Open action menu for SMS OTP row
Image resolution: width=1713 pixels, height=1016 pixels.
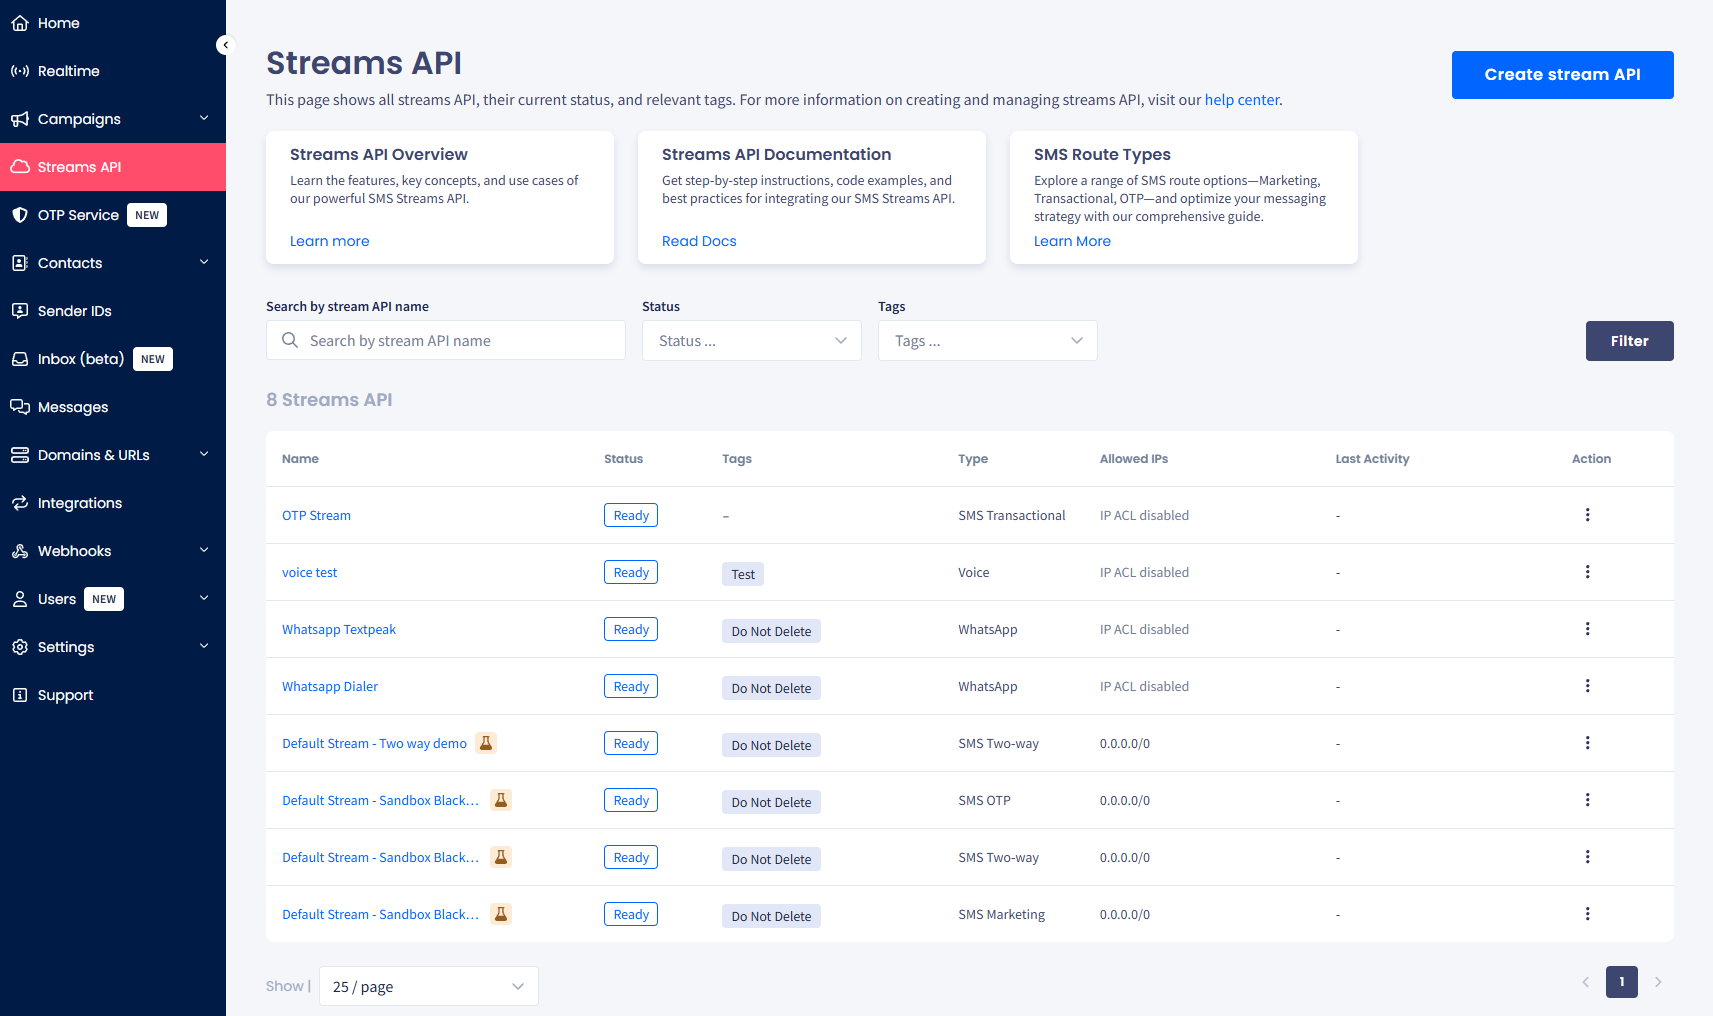(1587, 800)
